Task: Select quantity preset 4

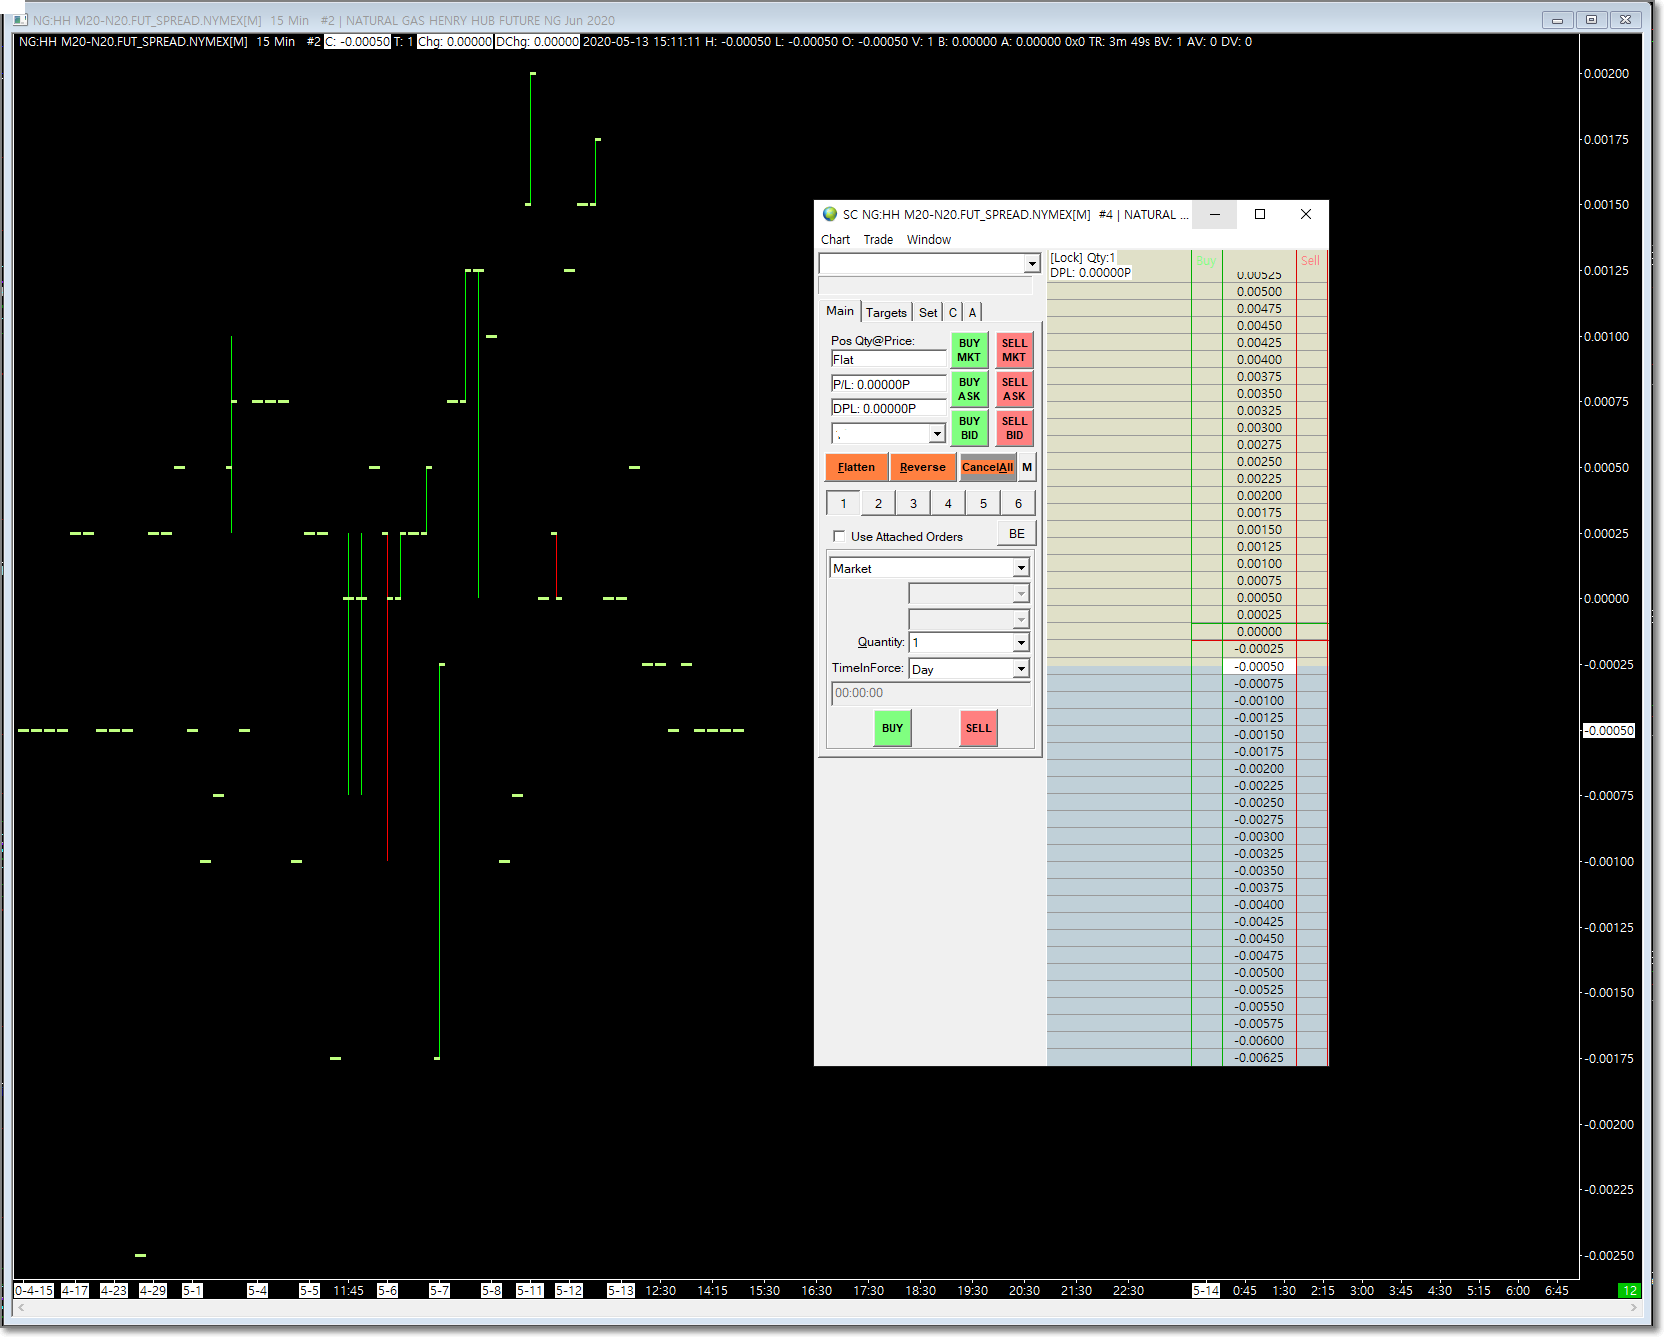Action: [948, 504]
